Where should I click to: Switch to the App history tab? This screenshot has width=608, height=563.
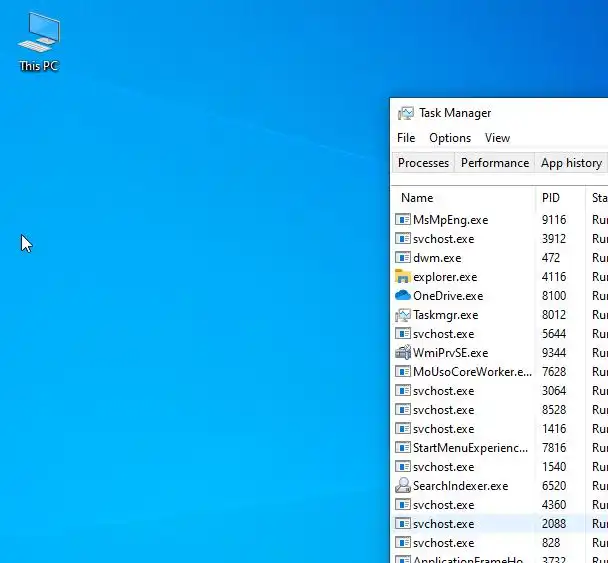tap(571, 163)
